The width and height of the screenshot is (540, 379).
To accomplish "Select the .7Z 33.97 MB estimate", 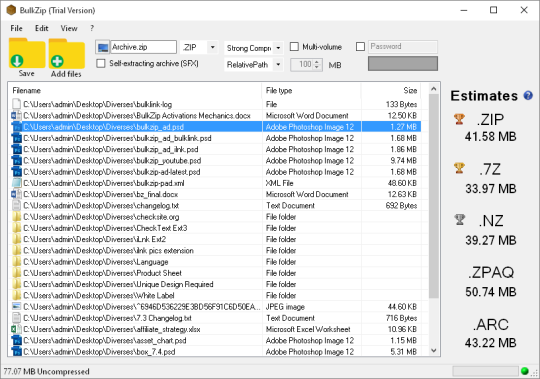I will click(490, 178).
